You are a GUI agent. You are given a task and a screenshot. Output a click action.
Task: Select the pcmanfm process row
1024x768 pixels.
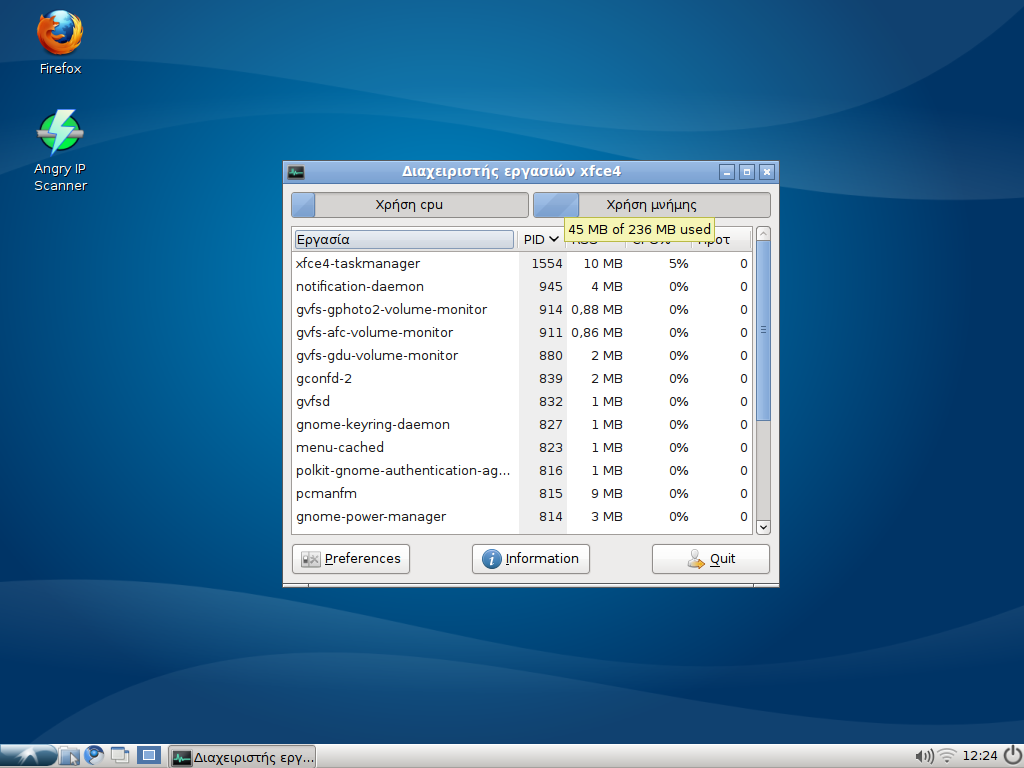(x=400, y=494)
